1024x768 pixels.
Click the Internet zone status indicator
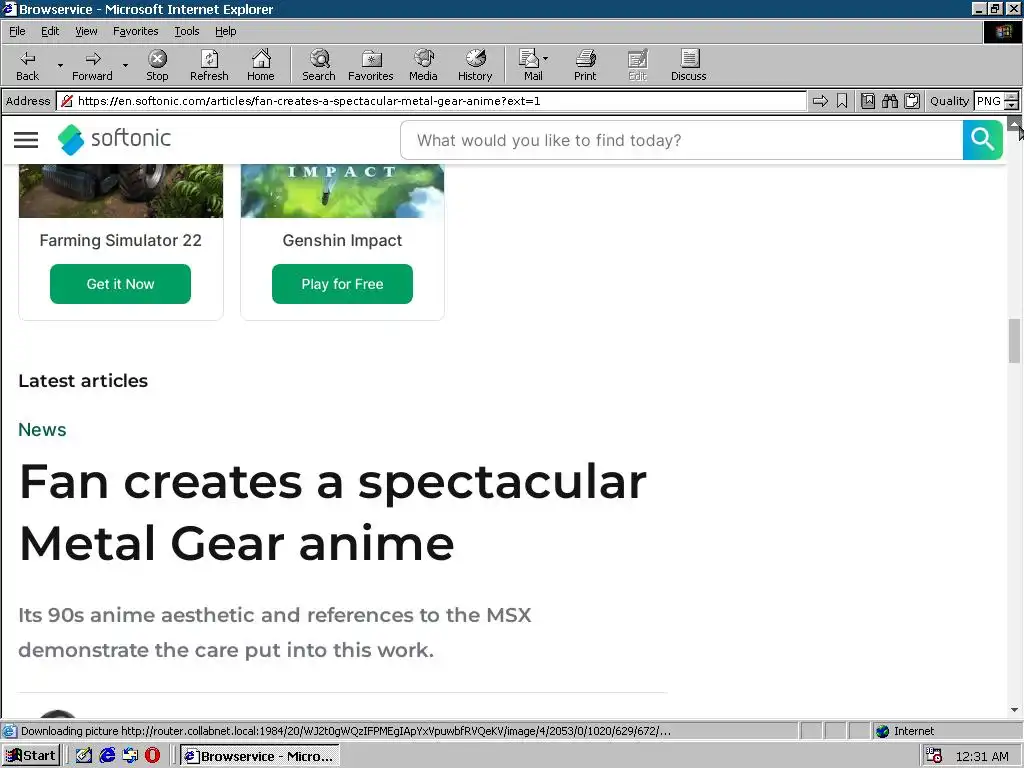coord(907,731)
